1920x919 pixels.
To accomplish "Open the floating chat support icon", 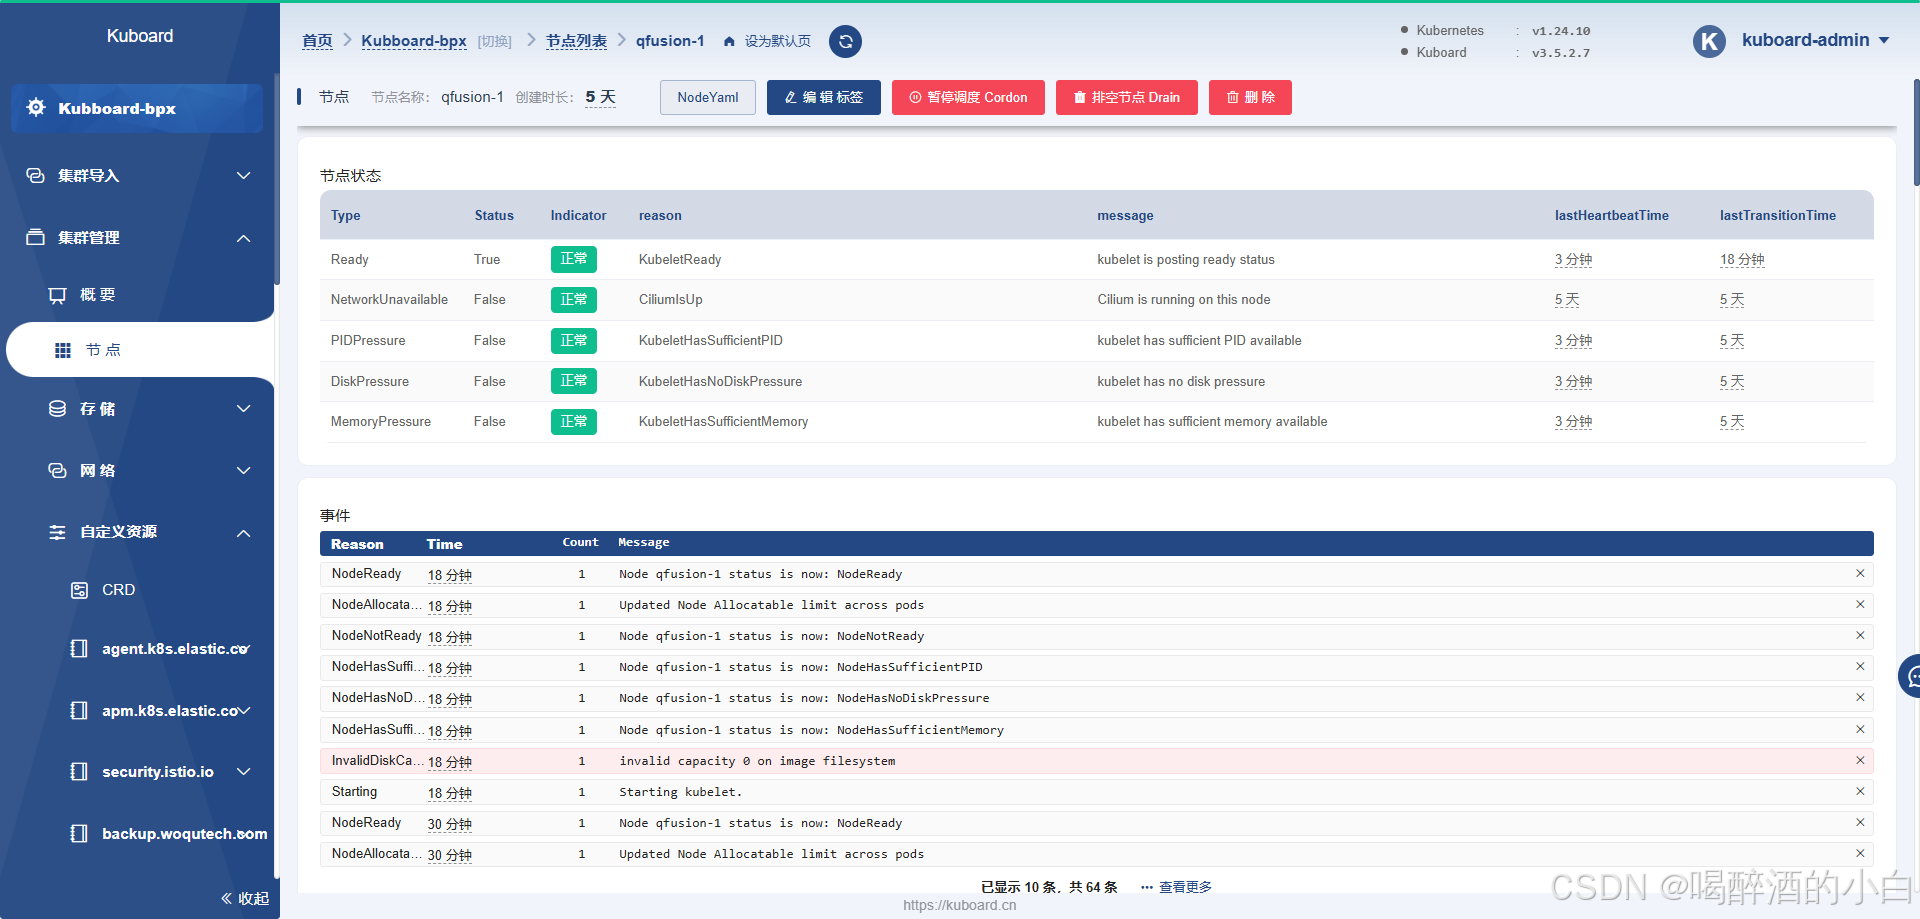I will (x=1910, y=677).
